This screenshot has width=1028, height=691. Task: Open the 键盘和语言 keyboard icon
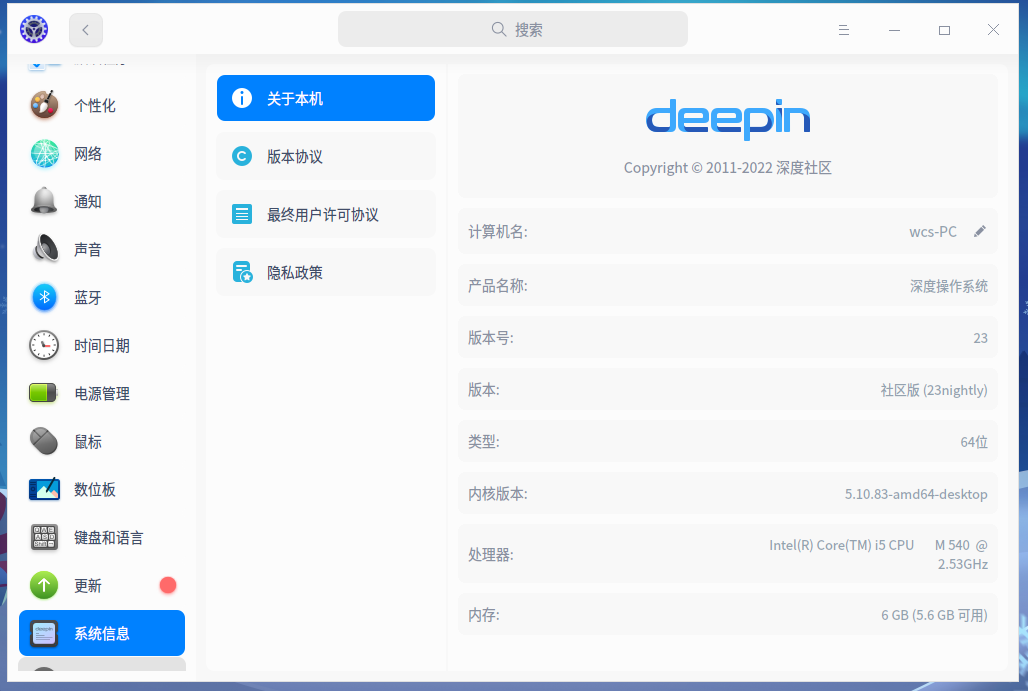pos(44,537)
